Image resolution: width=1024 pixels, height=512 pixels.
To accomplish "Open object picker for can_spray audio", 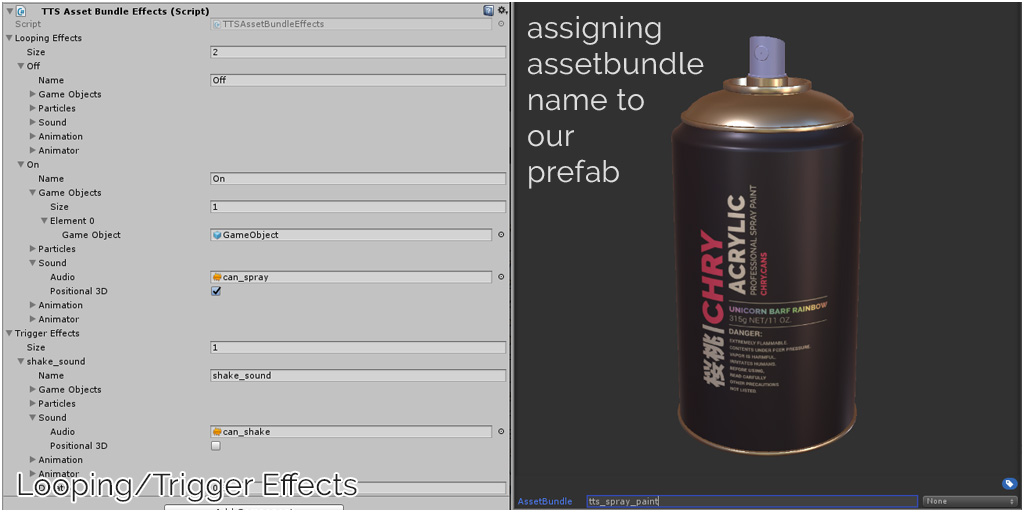I will tap(501, 277).
